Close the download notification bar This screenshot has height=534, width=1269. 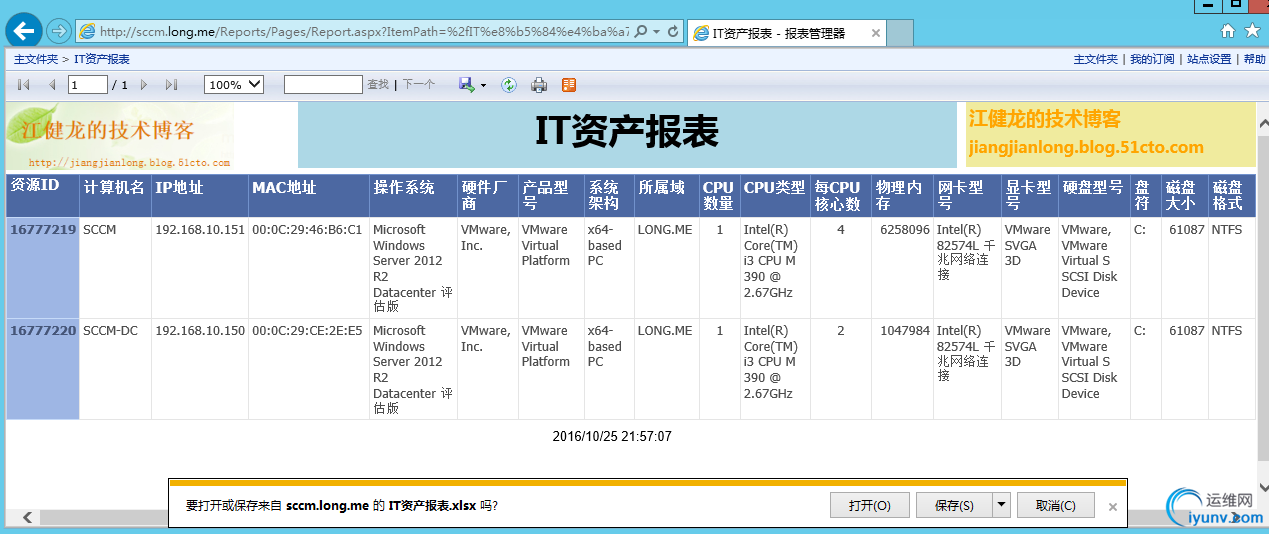(x=1113, y=506)
